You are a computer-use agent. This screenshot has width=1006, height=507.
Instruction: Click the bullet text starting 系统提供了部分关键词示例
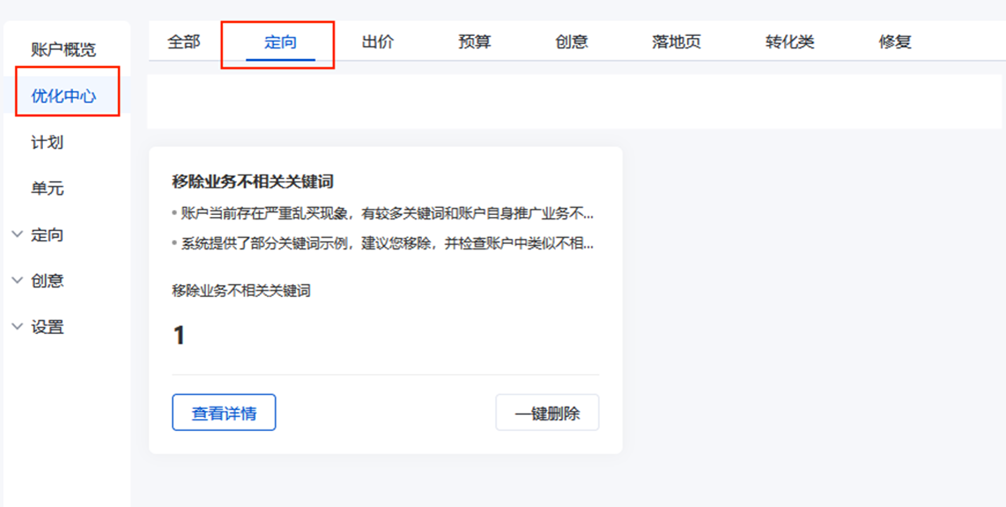click(387, 245)
